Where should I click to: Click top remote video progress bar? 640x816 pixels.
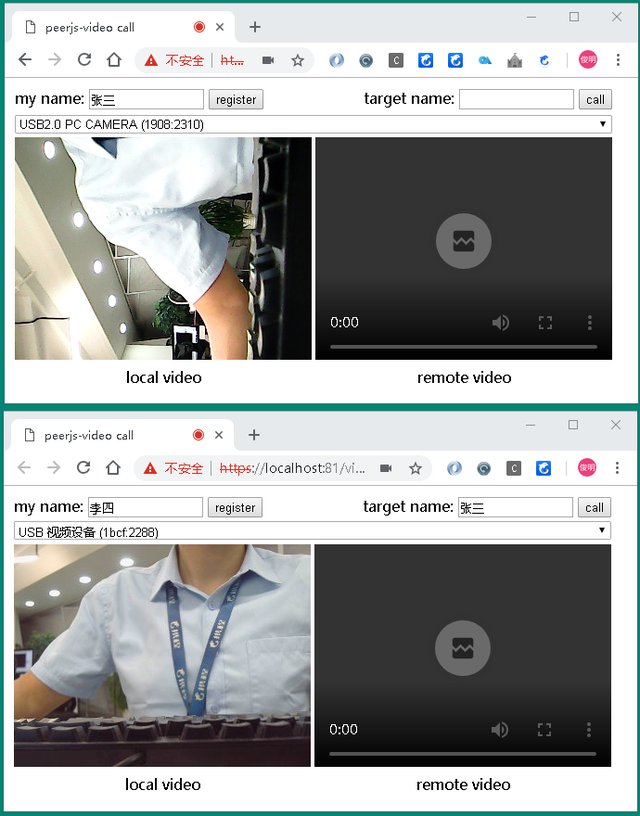(463, 347)
